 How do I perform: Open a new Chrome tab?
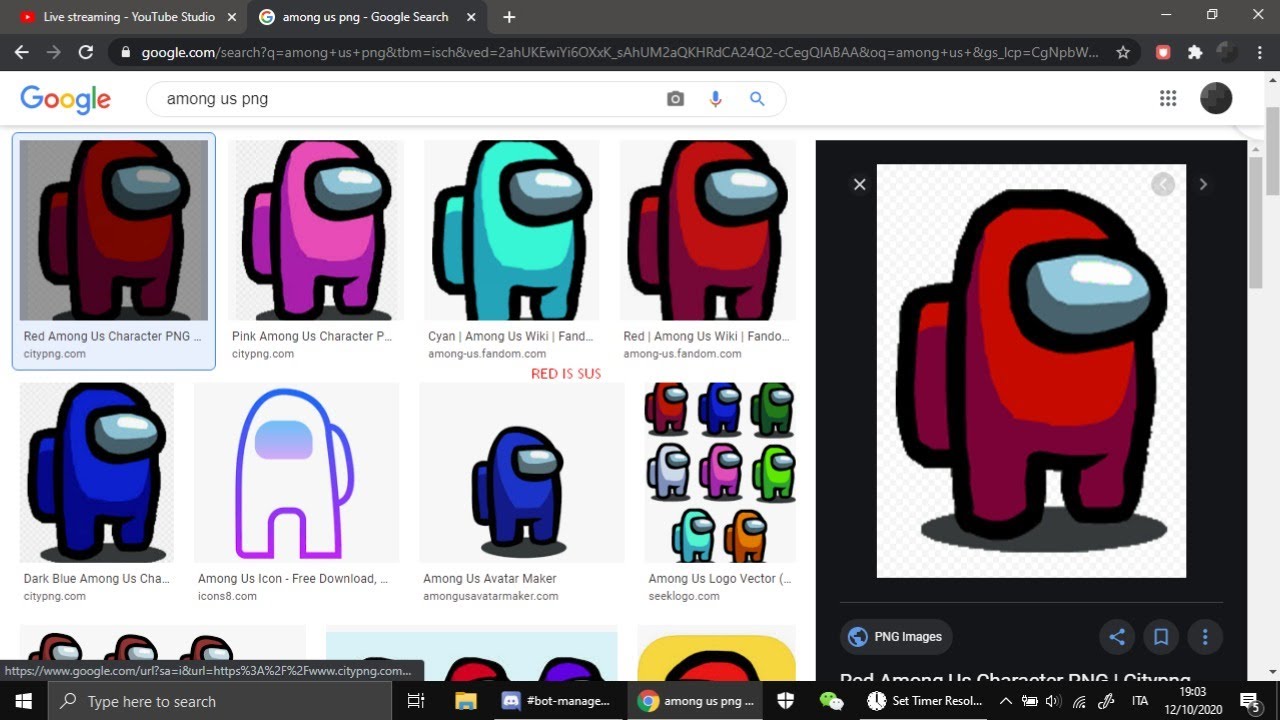pyautogui.click(x=509, y=17)
